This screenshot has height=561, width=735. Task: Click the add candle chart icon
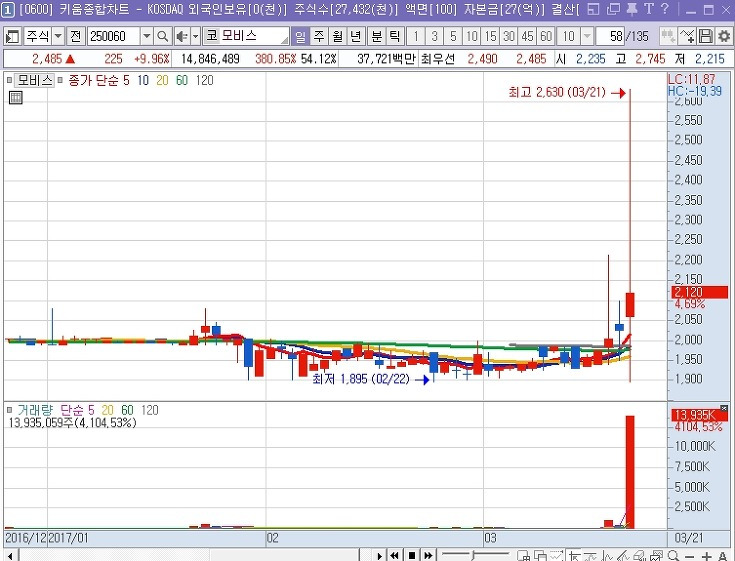pos(668,36)
